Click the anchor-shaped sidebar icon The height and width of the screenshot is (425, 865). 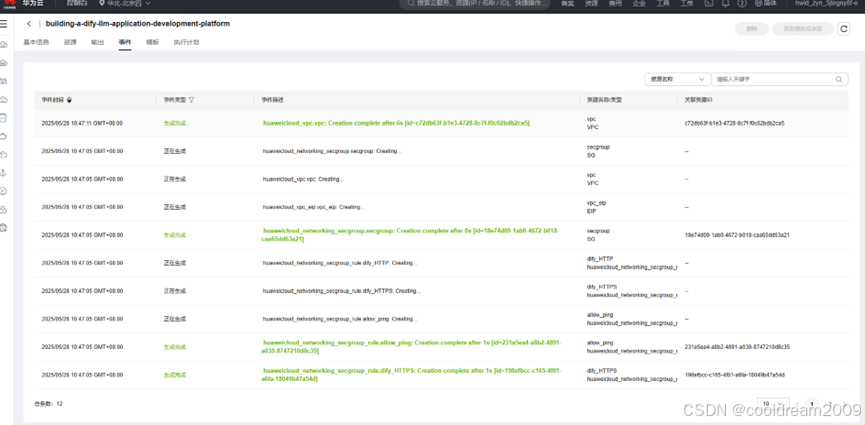[3, 173]
